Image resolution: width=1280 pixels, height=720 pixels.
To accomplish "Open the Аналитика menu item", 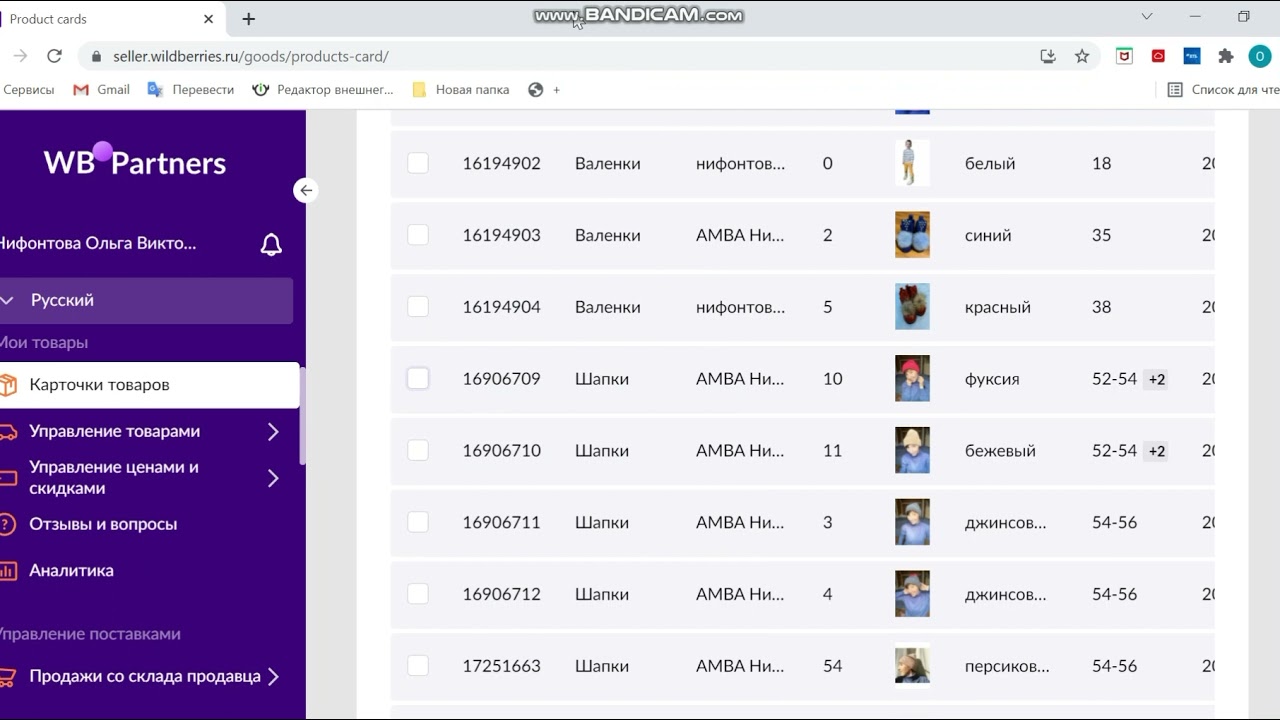I will tap(71, 571).
